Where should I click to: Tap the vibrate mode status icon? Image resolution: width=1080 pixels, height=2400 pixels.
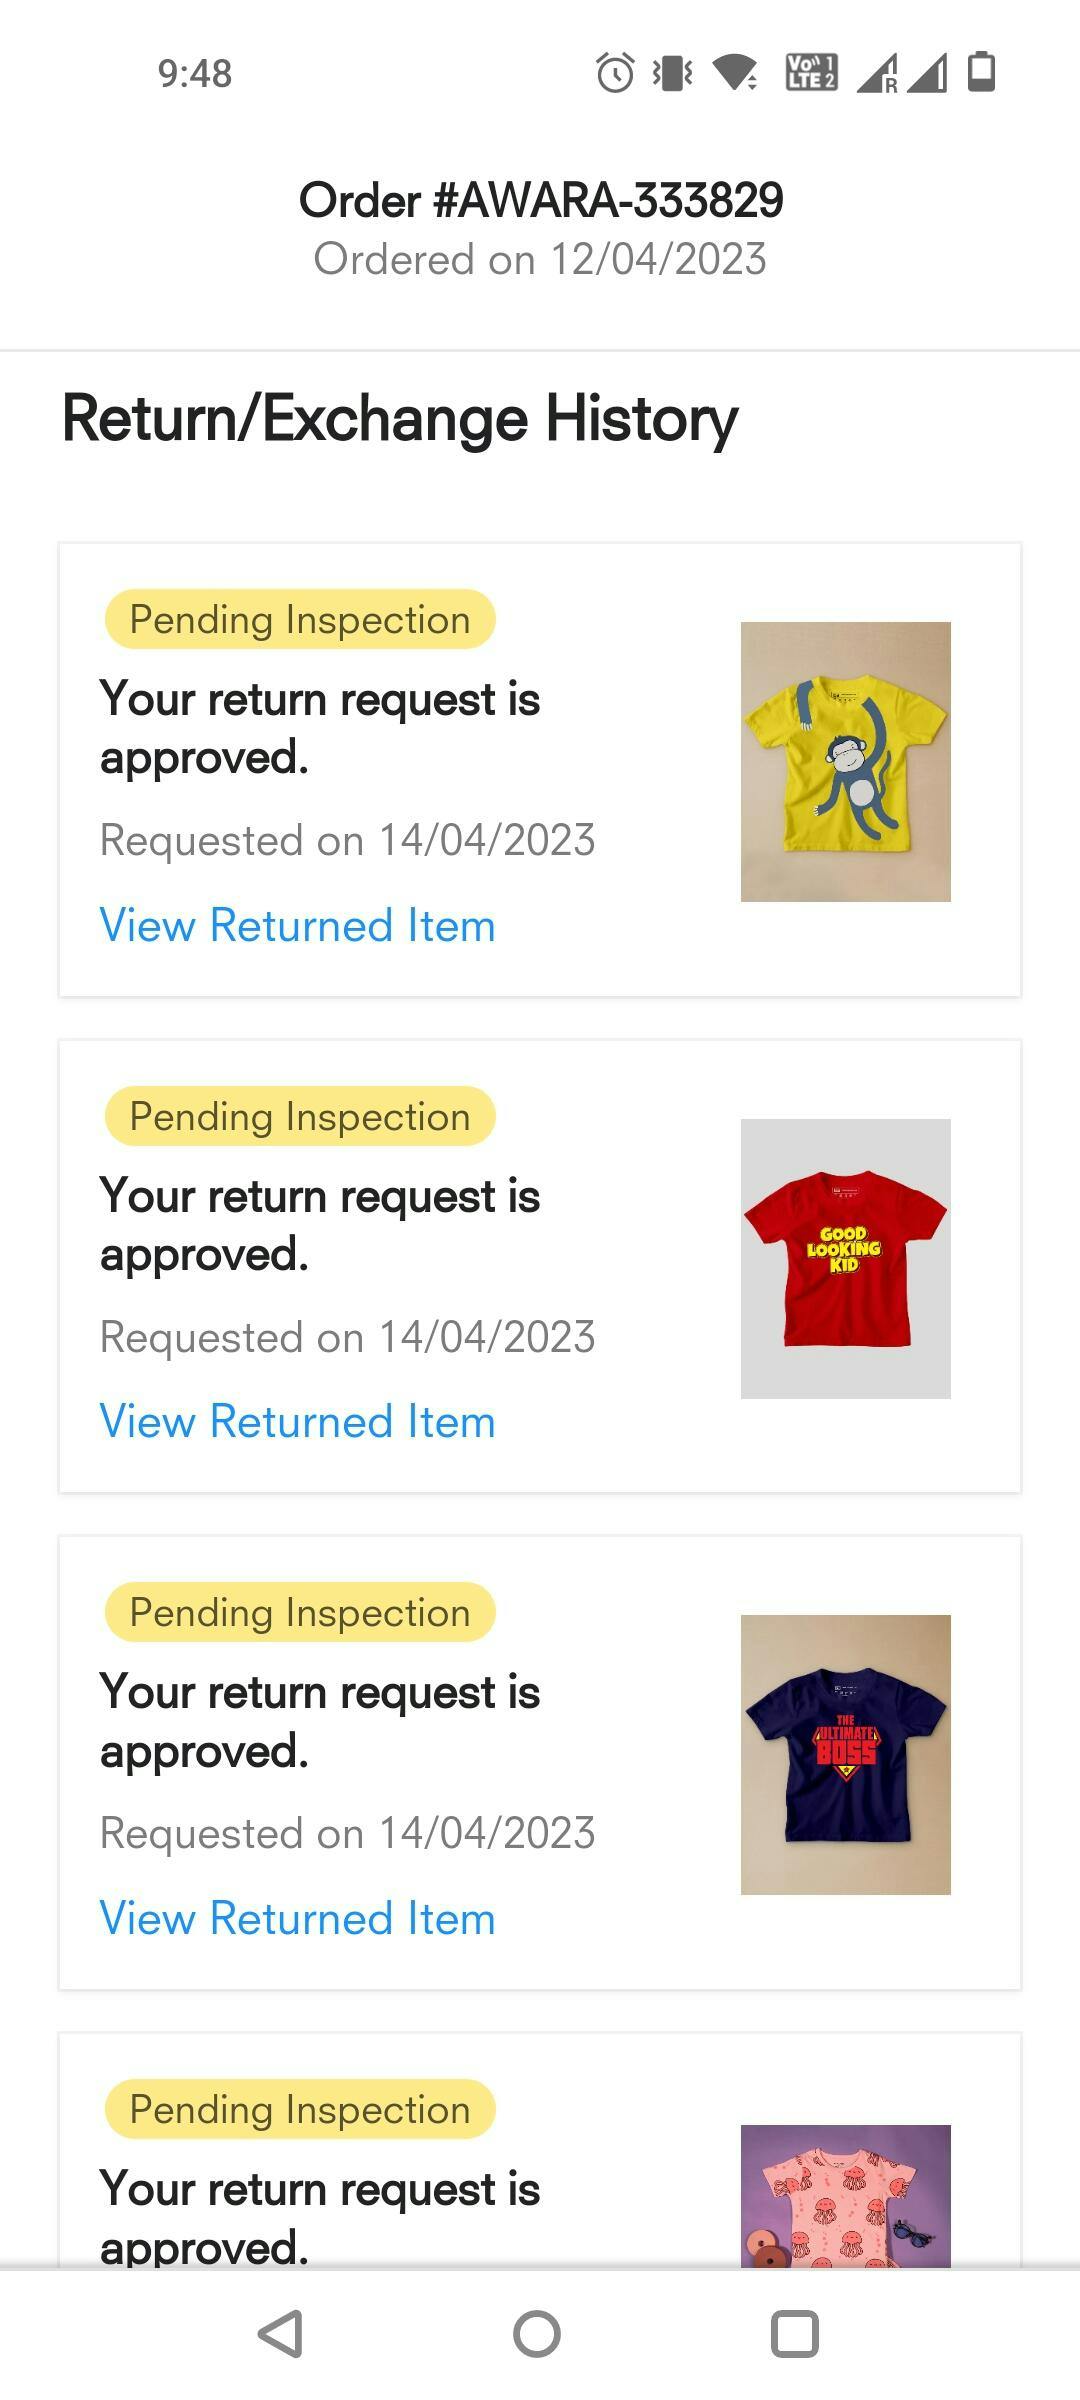click(673, 73)
